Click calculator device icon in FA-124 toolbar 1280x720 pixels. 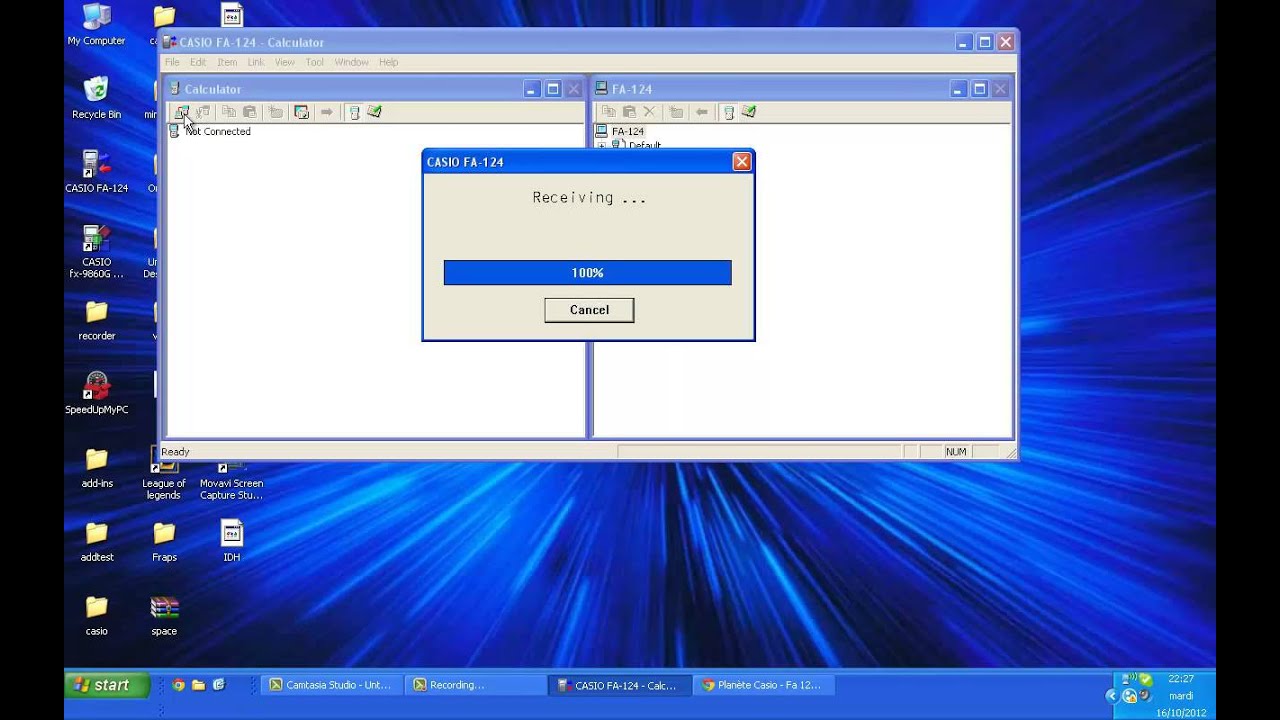(x=729, y=112)
